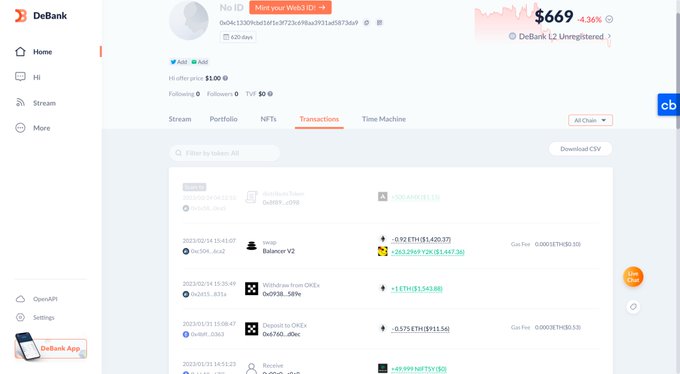Viewport: 680px width, 374px height.
Task: Copy the wallet address icon
Action: point(366,23)
